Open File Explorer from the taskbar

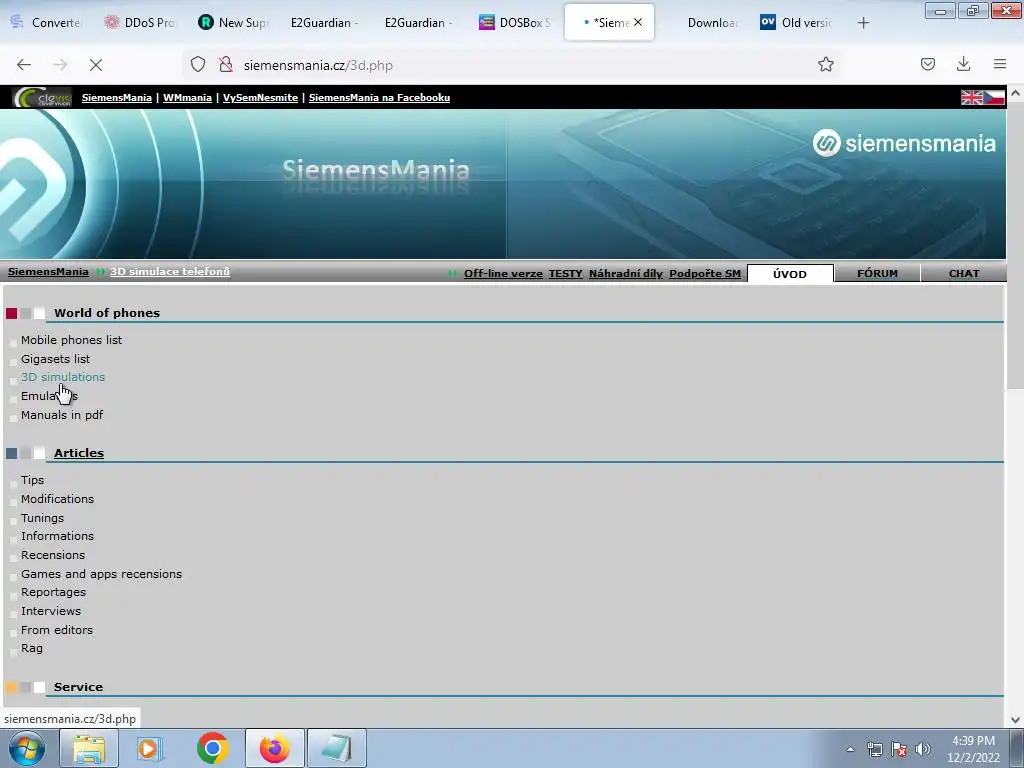click(x=89, y=748)
